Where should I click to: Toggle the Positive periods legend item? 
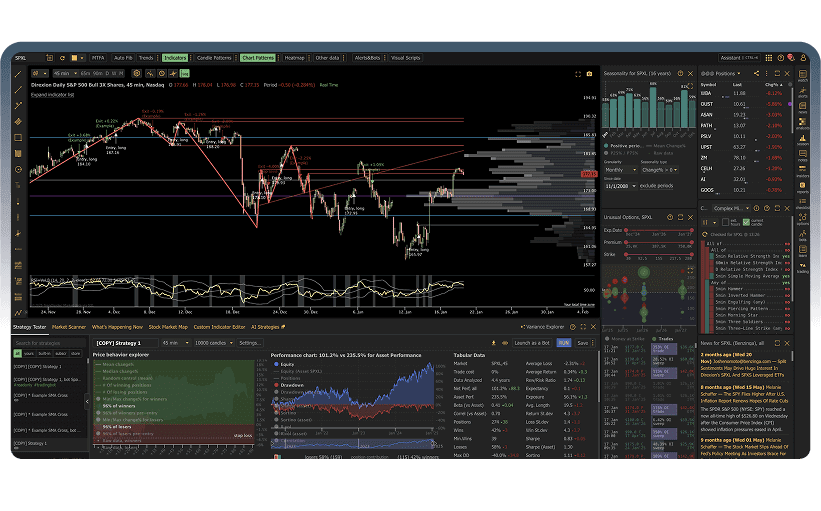pyautogui.click(x=626, y=146)
